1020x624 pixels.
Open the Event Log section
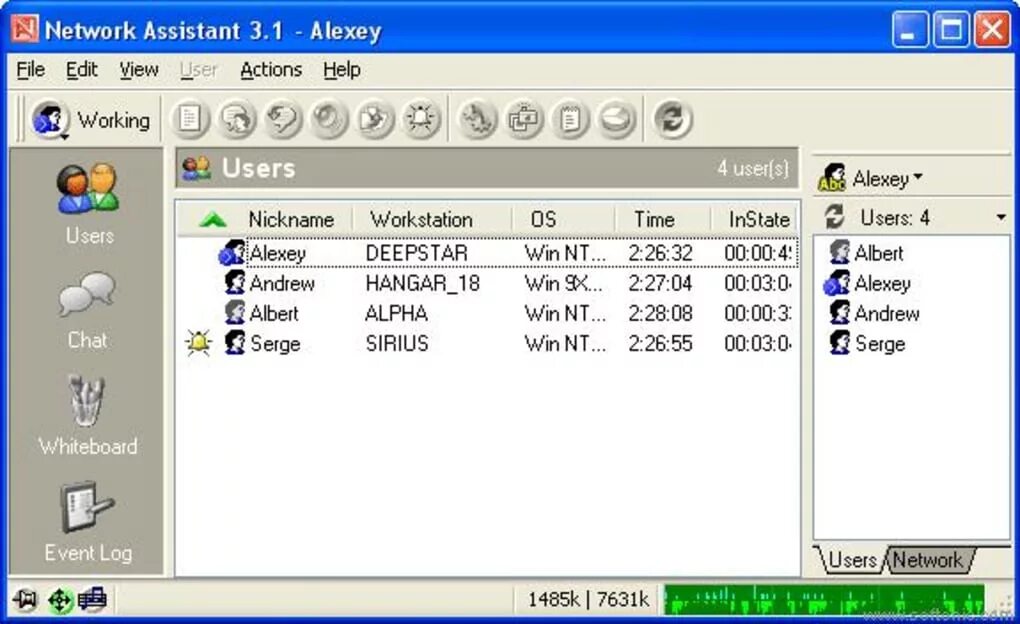tap(88, 522)
